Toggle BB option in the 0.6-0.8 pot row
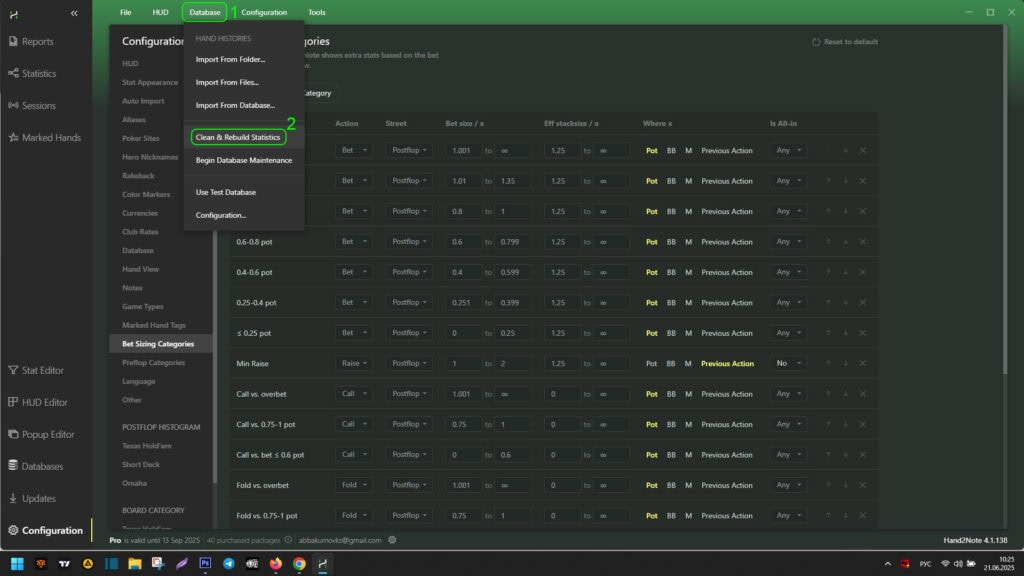The width and height of the screenshot is (1024, 576). coord(671,242)
